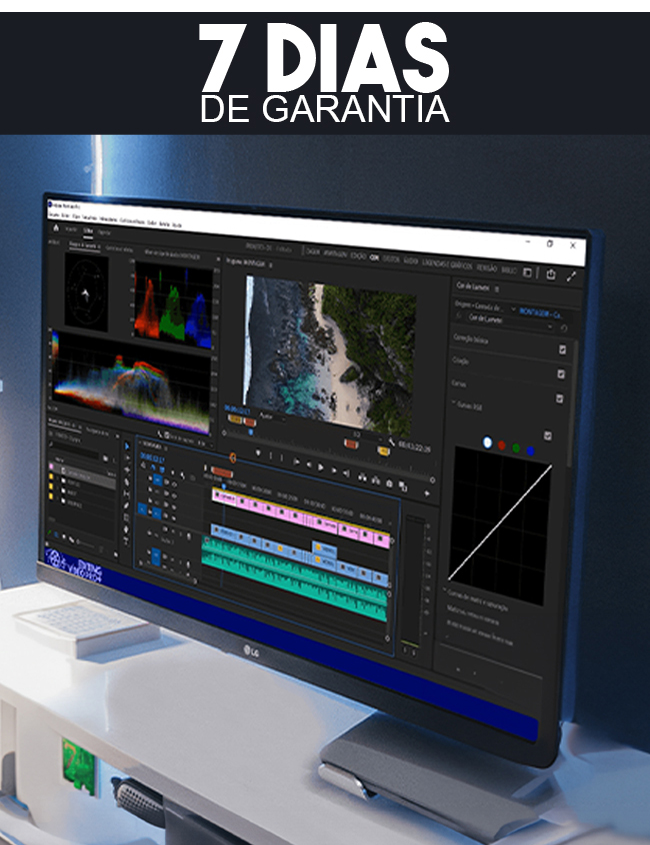Switch to the LEGENDAS E GRÁFICOS workspace
Viewport: 650px width, 845px height.
tap(447, 264)
